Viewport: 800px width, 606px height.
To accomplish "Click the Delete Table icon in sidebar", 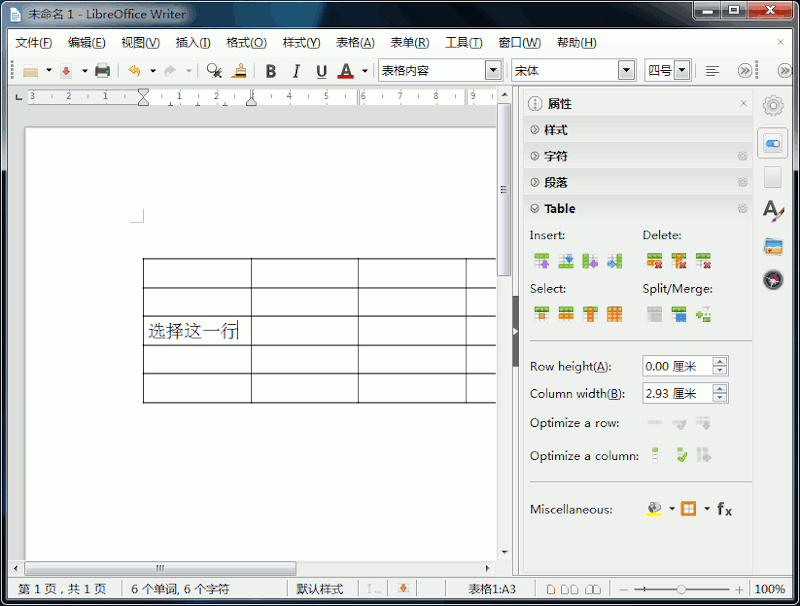I will click(703, 261).
